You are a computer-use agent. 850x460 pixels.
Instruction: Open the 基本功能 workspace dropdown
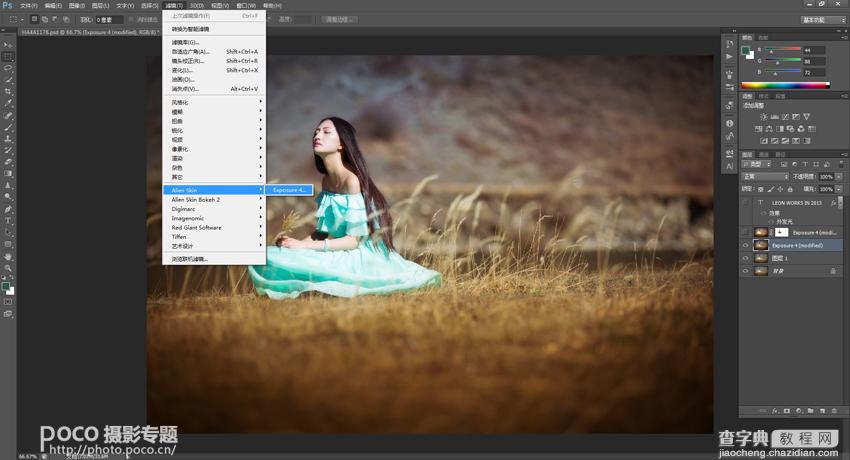click(x=823, y=20)
